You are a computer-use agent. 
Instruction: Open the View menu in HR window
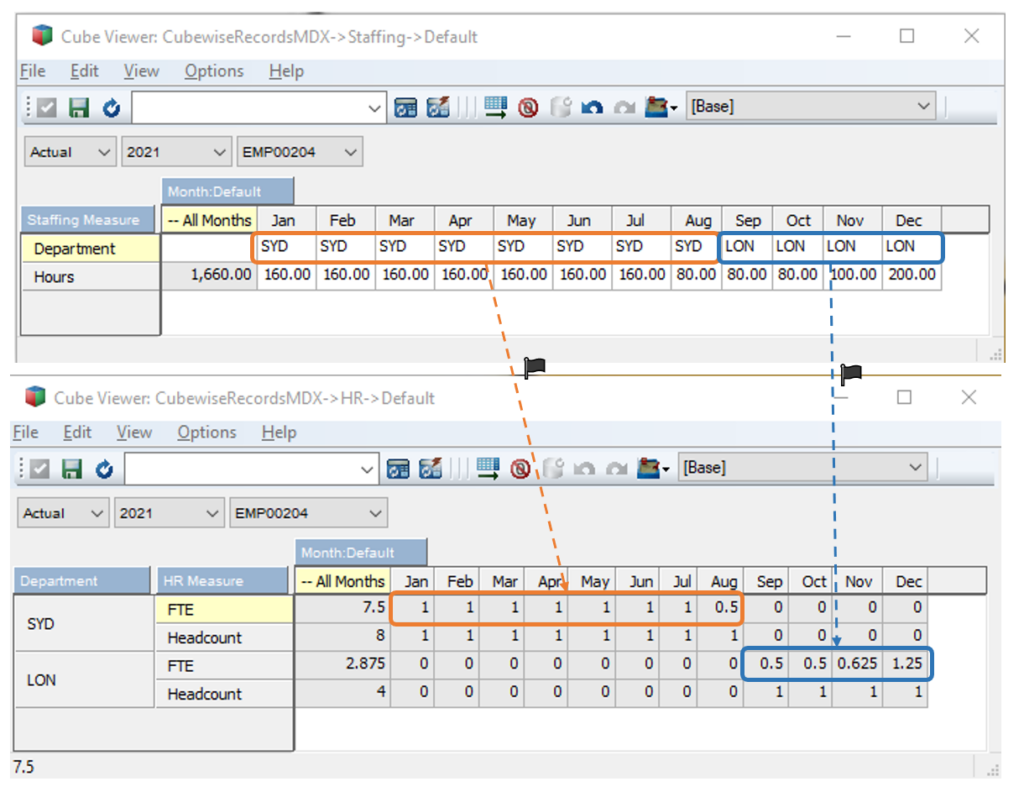click(x=133, y=432)
